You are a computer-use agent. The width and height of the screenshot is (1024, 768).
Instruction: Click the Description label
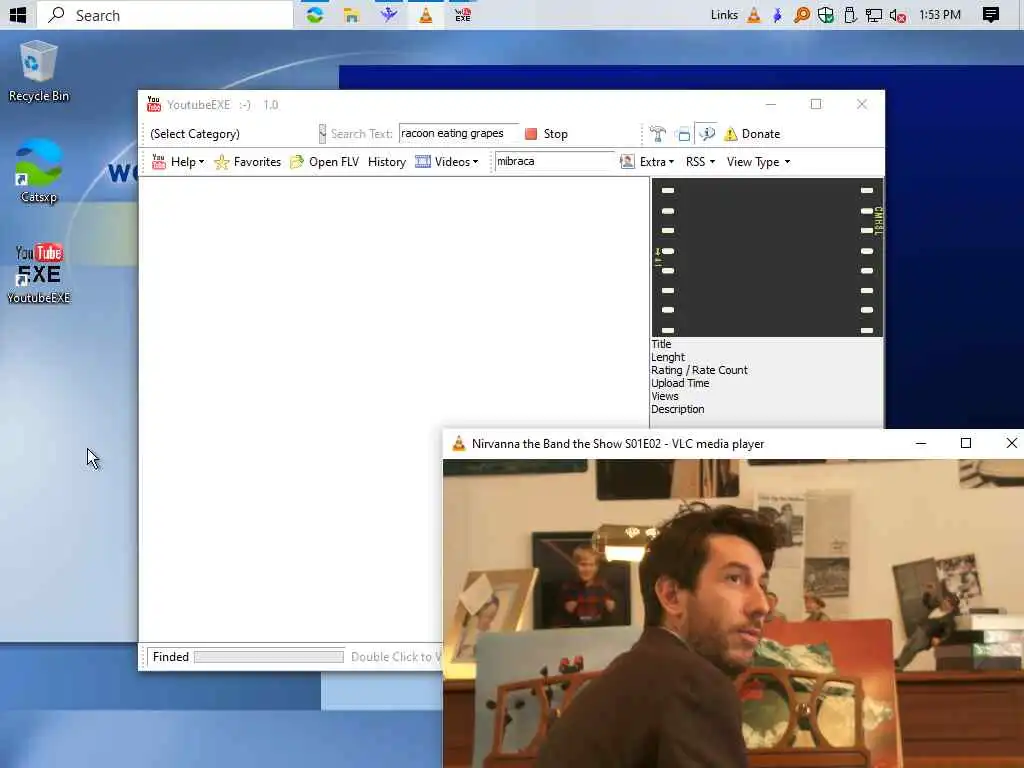coord(677,409)
